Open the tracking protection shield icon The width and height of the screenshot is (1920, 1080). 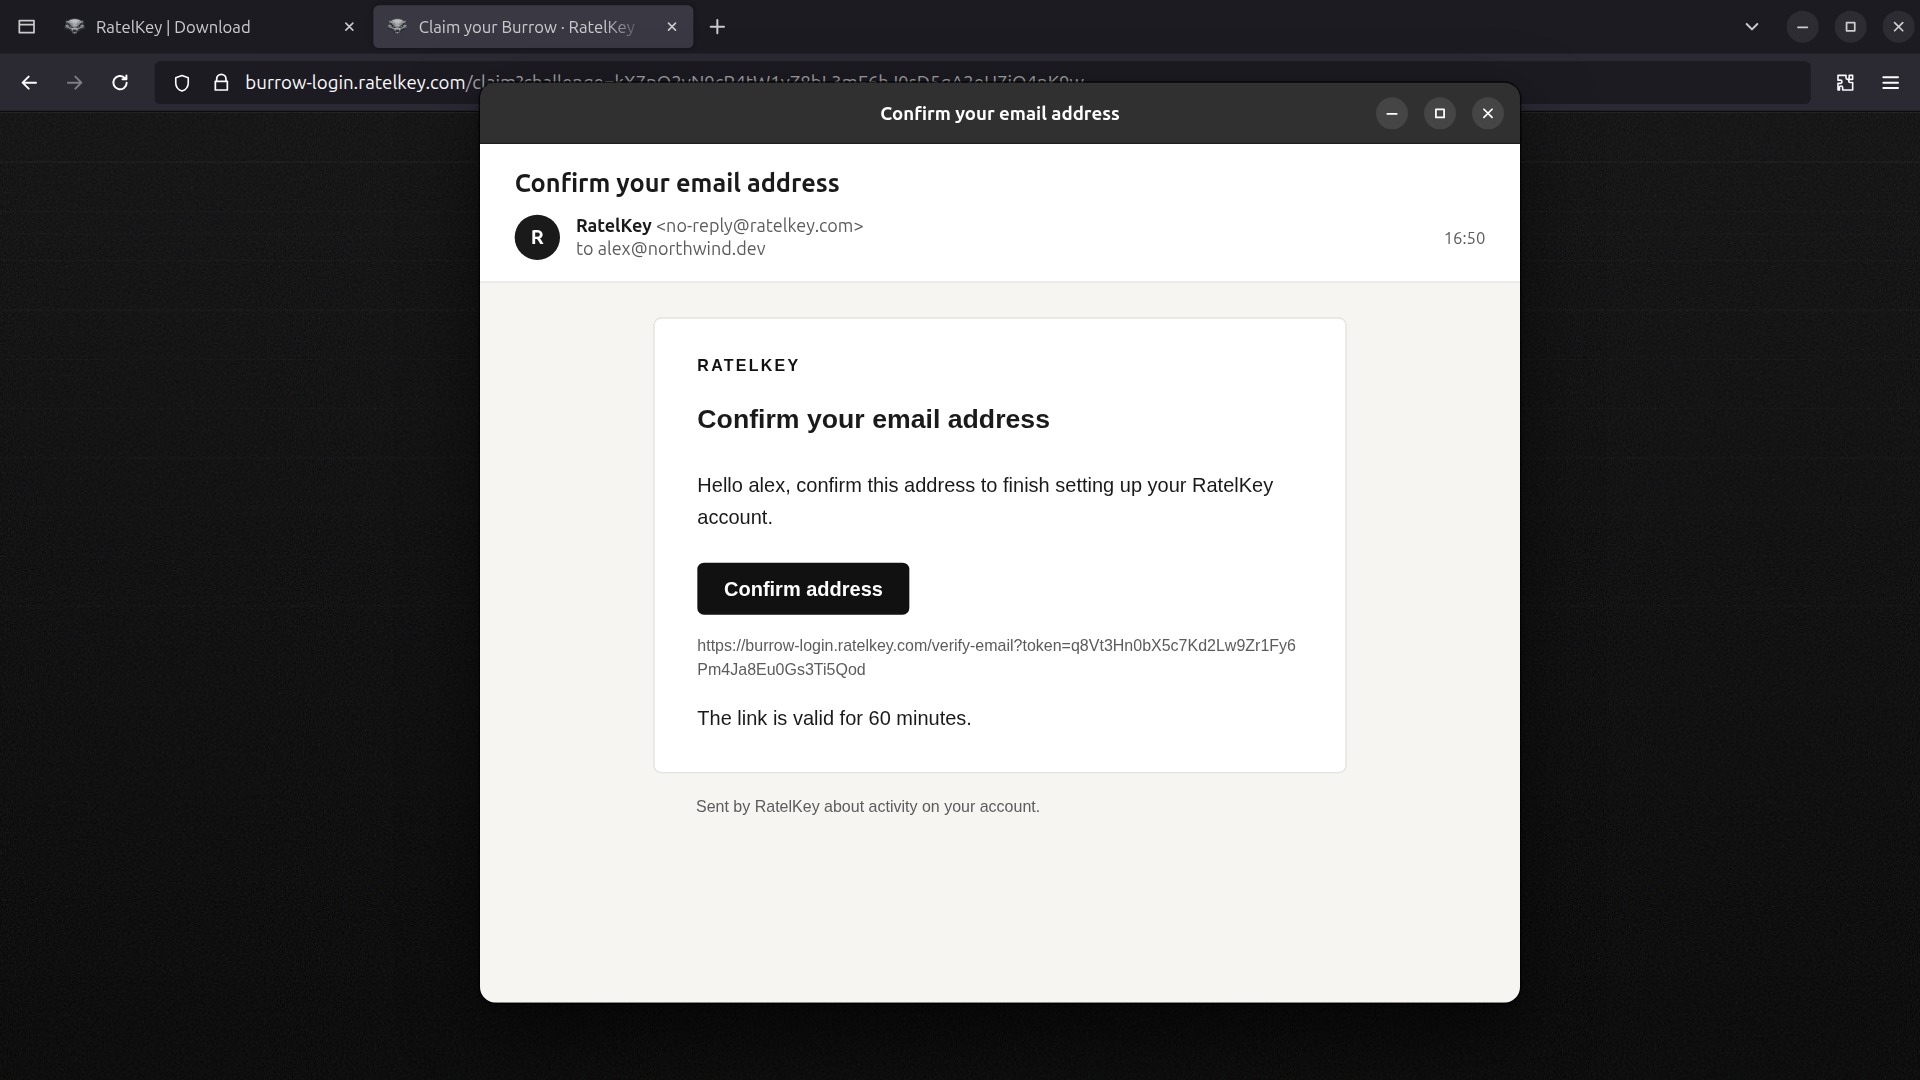tap(182, 83)
